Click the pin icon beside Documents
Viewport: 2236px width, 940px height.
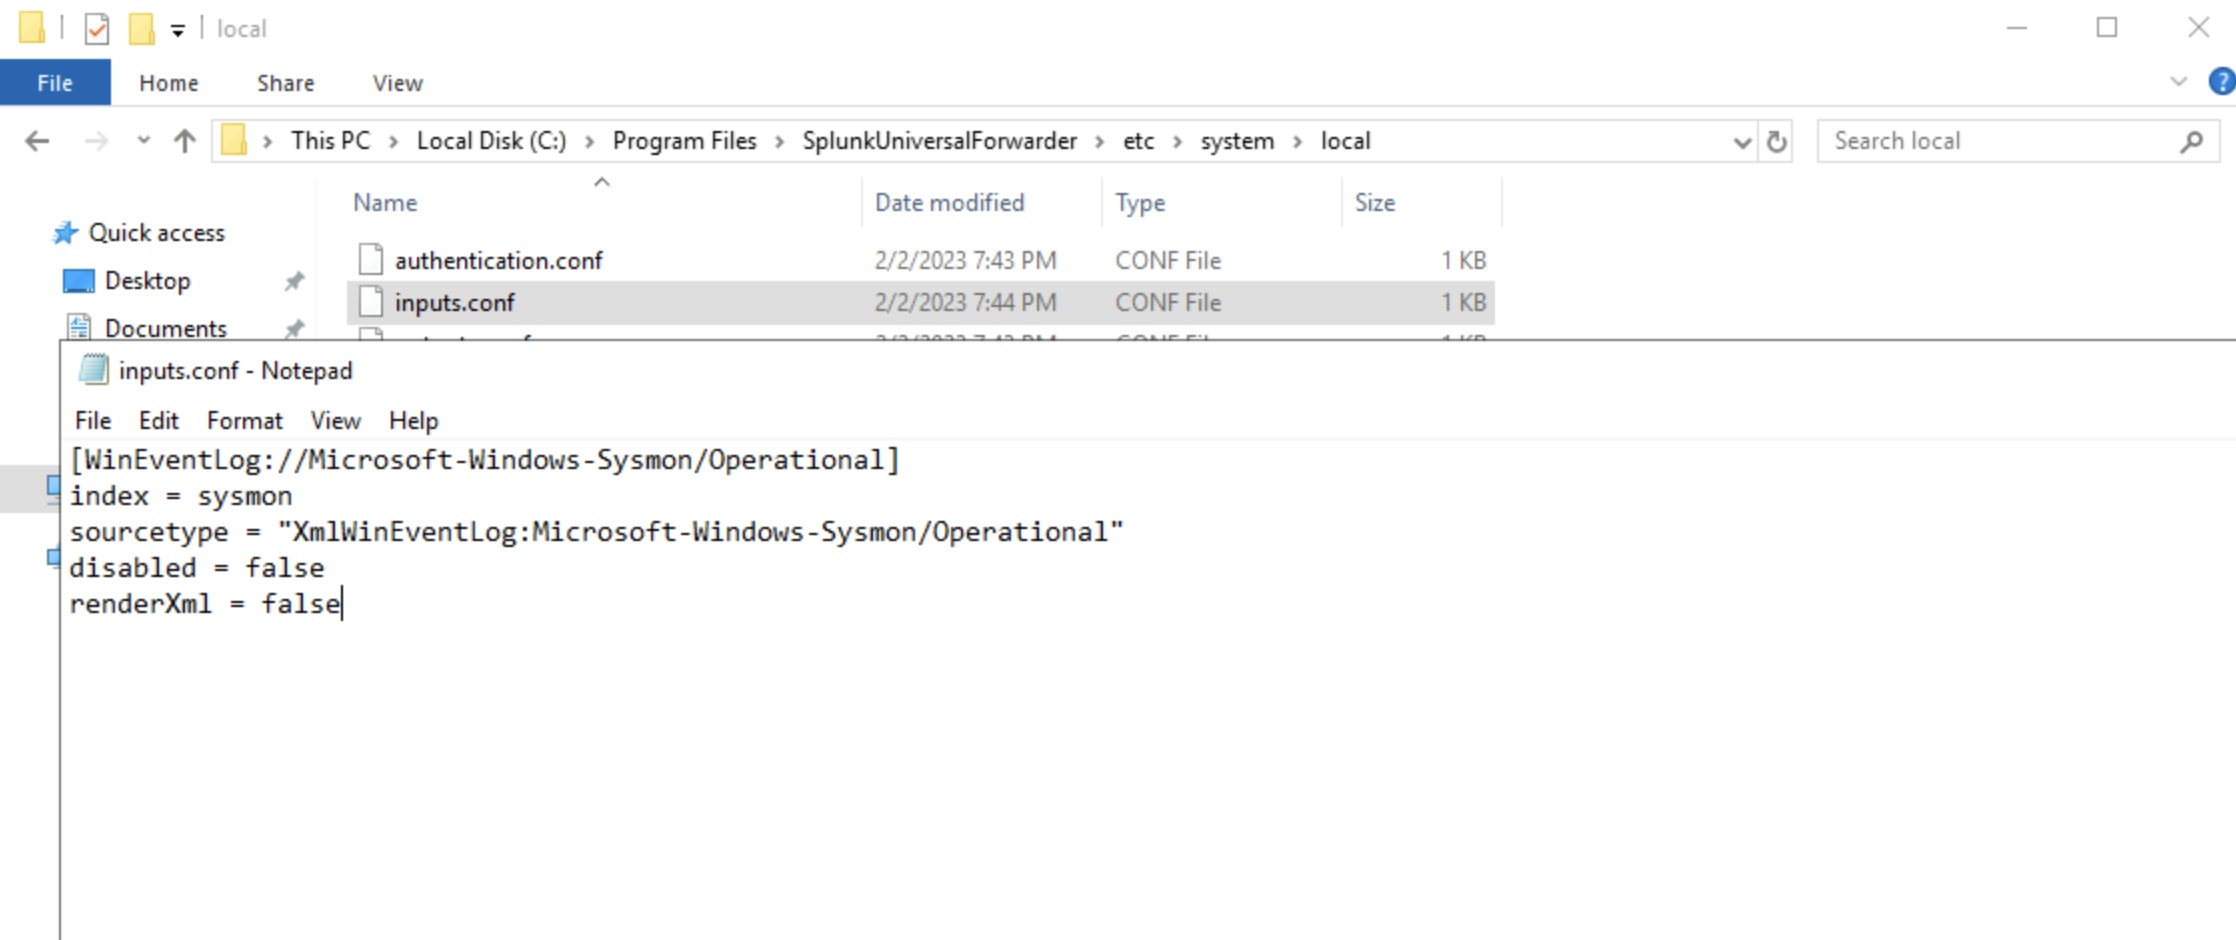point(294,328)
